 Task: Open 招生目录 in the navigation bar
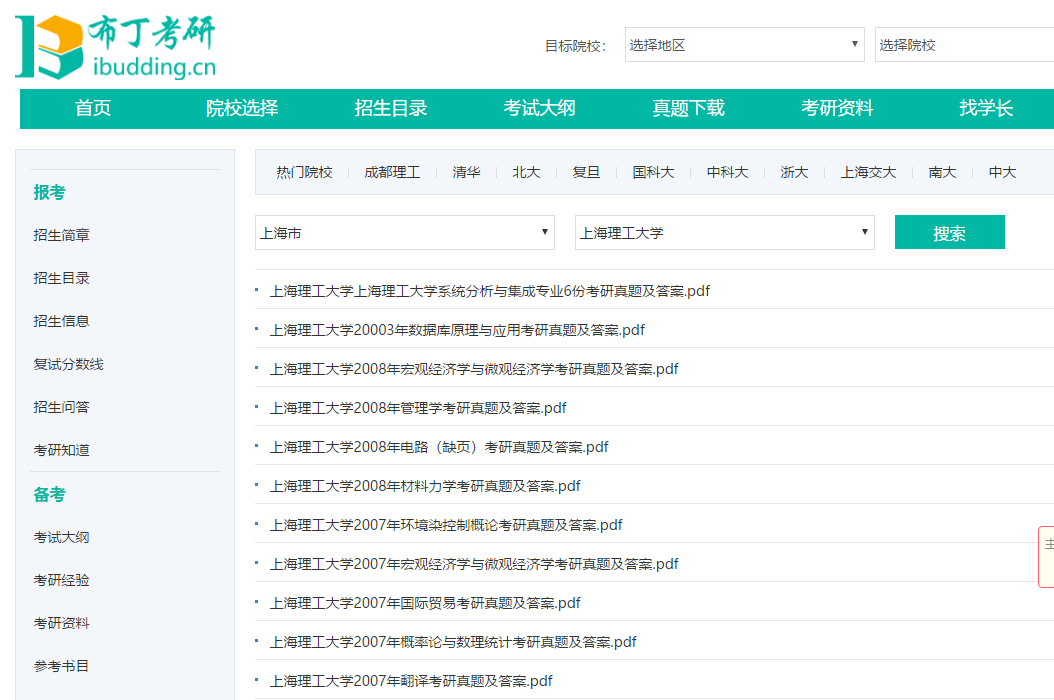pyautogui.click(x=391, y=108)
